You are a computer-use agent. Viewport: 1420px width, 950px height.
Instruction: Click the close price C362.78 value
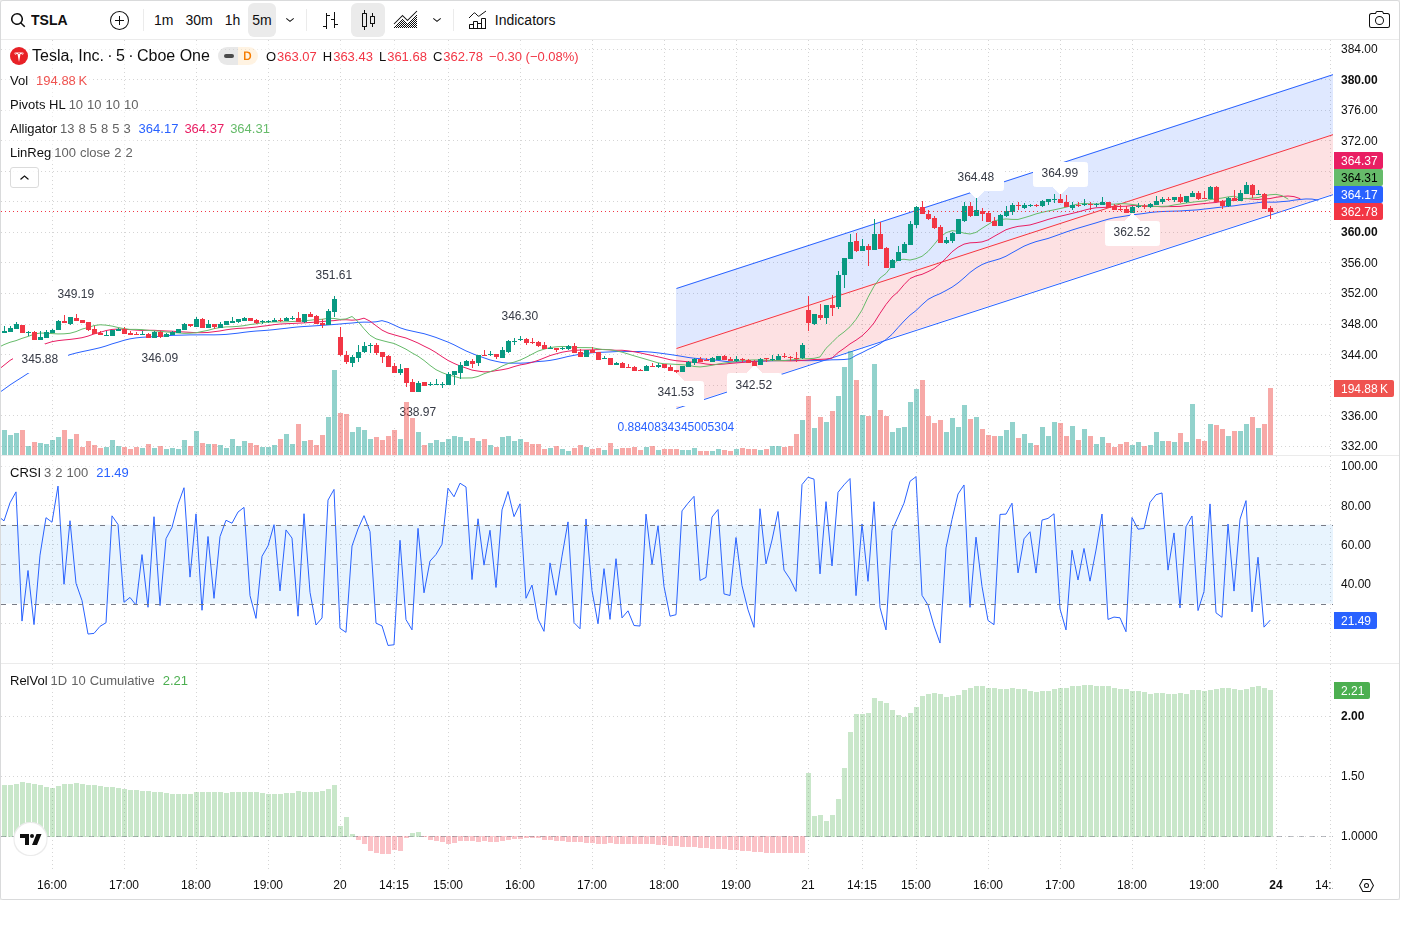click(458, 57)
